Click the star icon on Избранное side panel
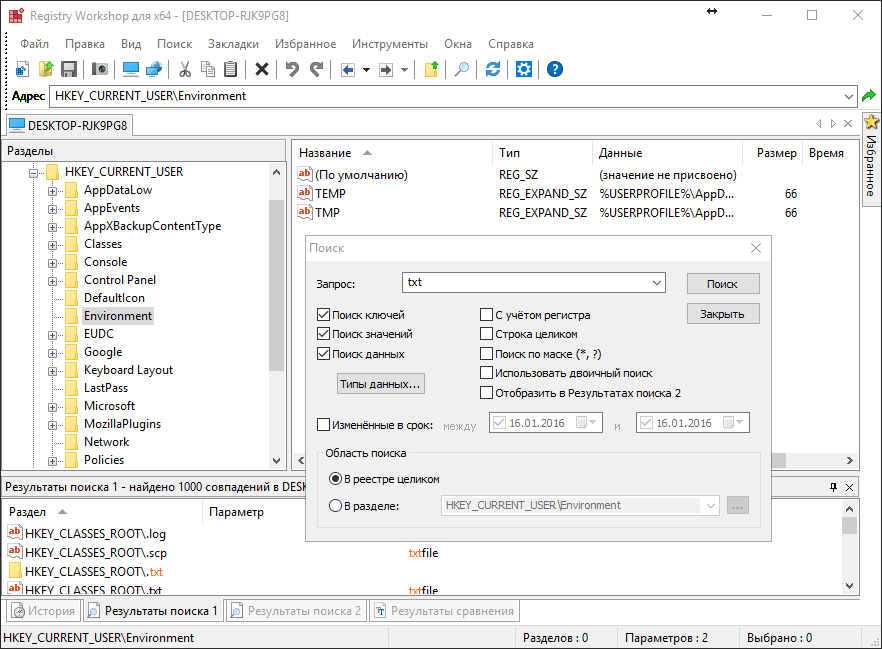Viewport: 882px width, 649px height. [x=871, y=121]
